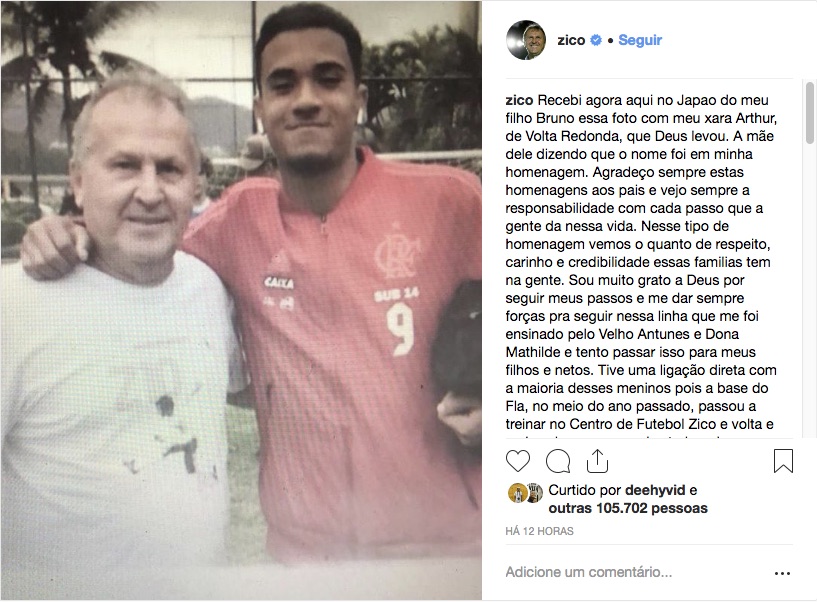Like the post with the heart icon
This screenshot has width=817, height=602.
coord(518,461)
